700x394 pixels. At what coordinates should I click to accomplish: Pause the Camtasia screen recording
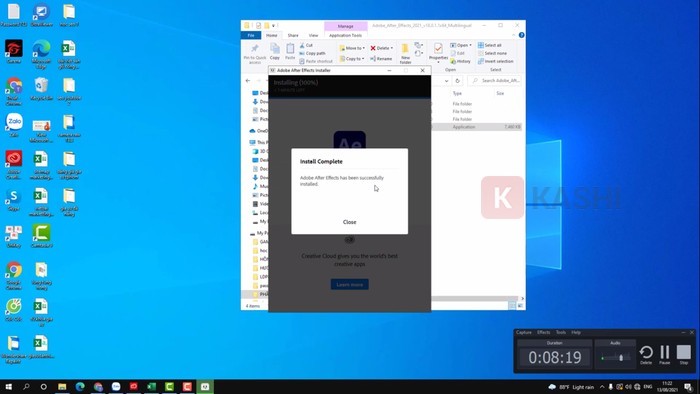click(665, 355)
